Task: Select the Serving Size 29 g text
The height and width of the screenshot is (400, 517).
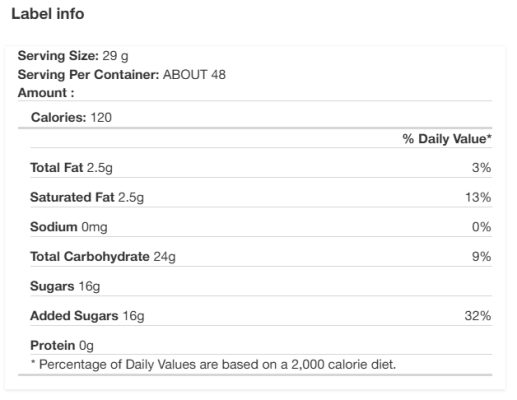Action: pyautogui.click(x=73, y=56)
